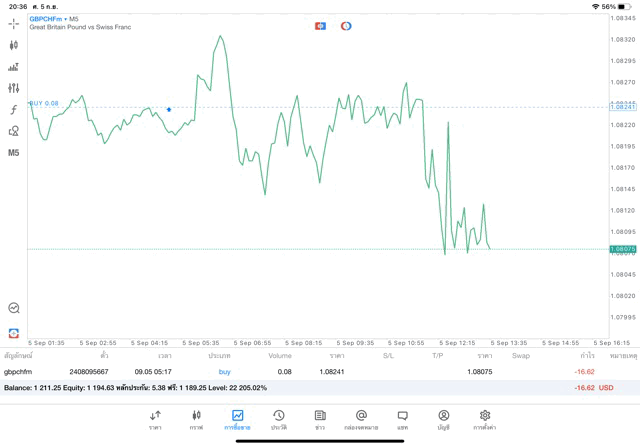Tap the chart search icon at lower left
This screenshot has height=447, width=640.
click(13, 308)
